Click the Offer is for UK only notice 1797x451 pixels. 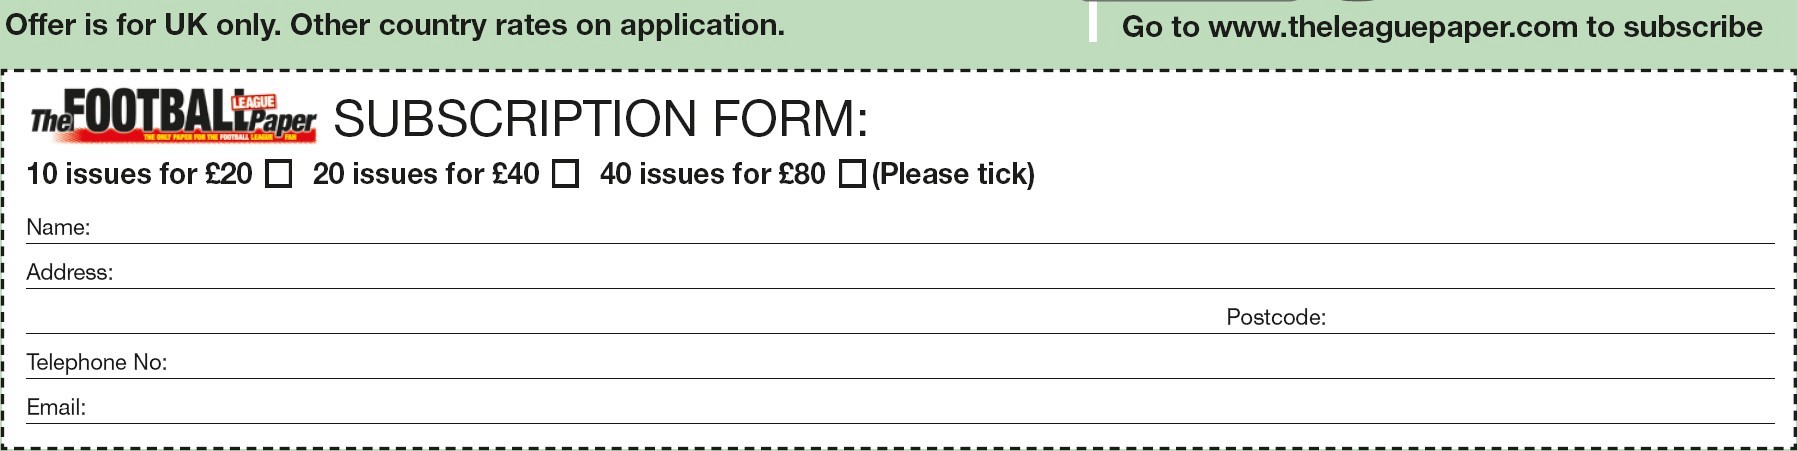[x=395, y=25]
